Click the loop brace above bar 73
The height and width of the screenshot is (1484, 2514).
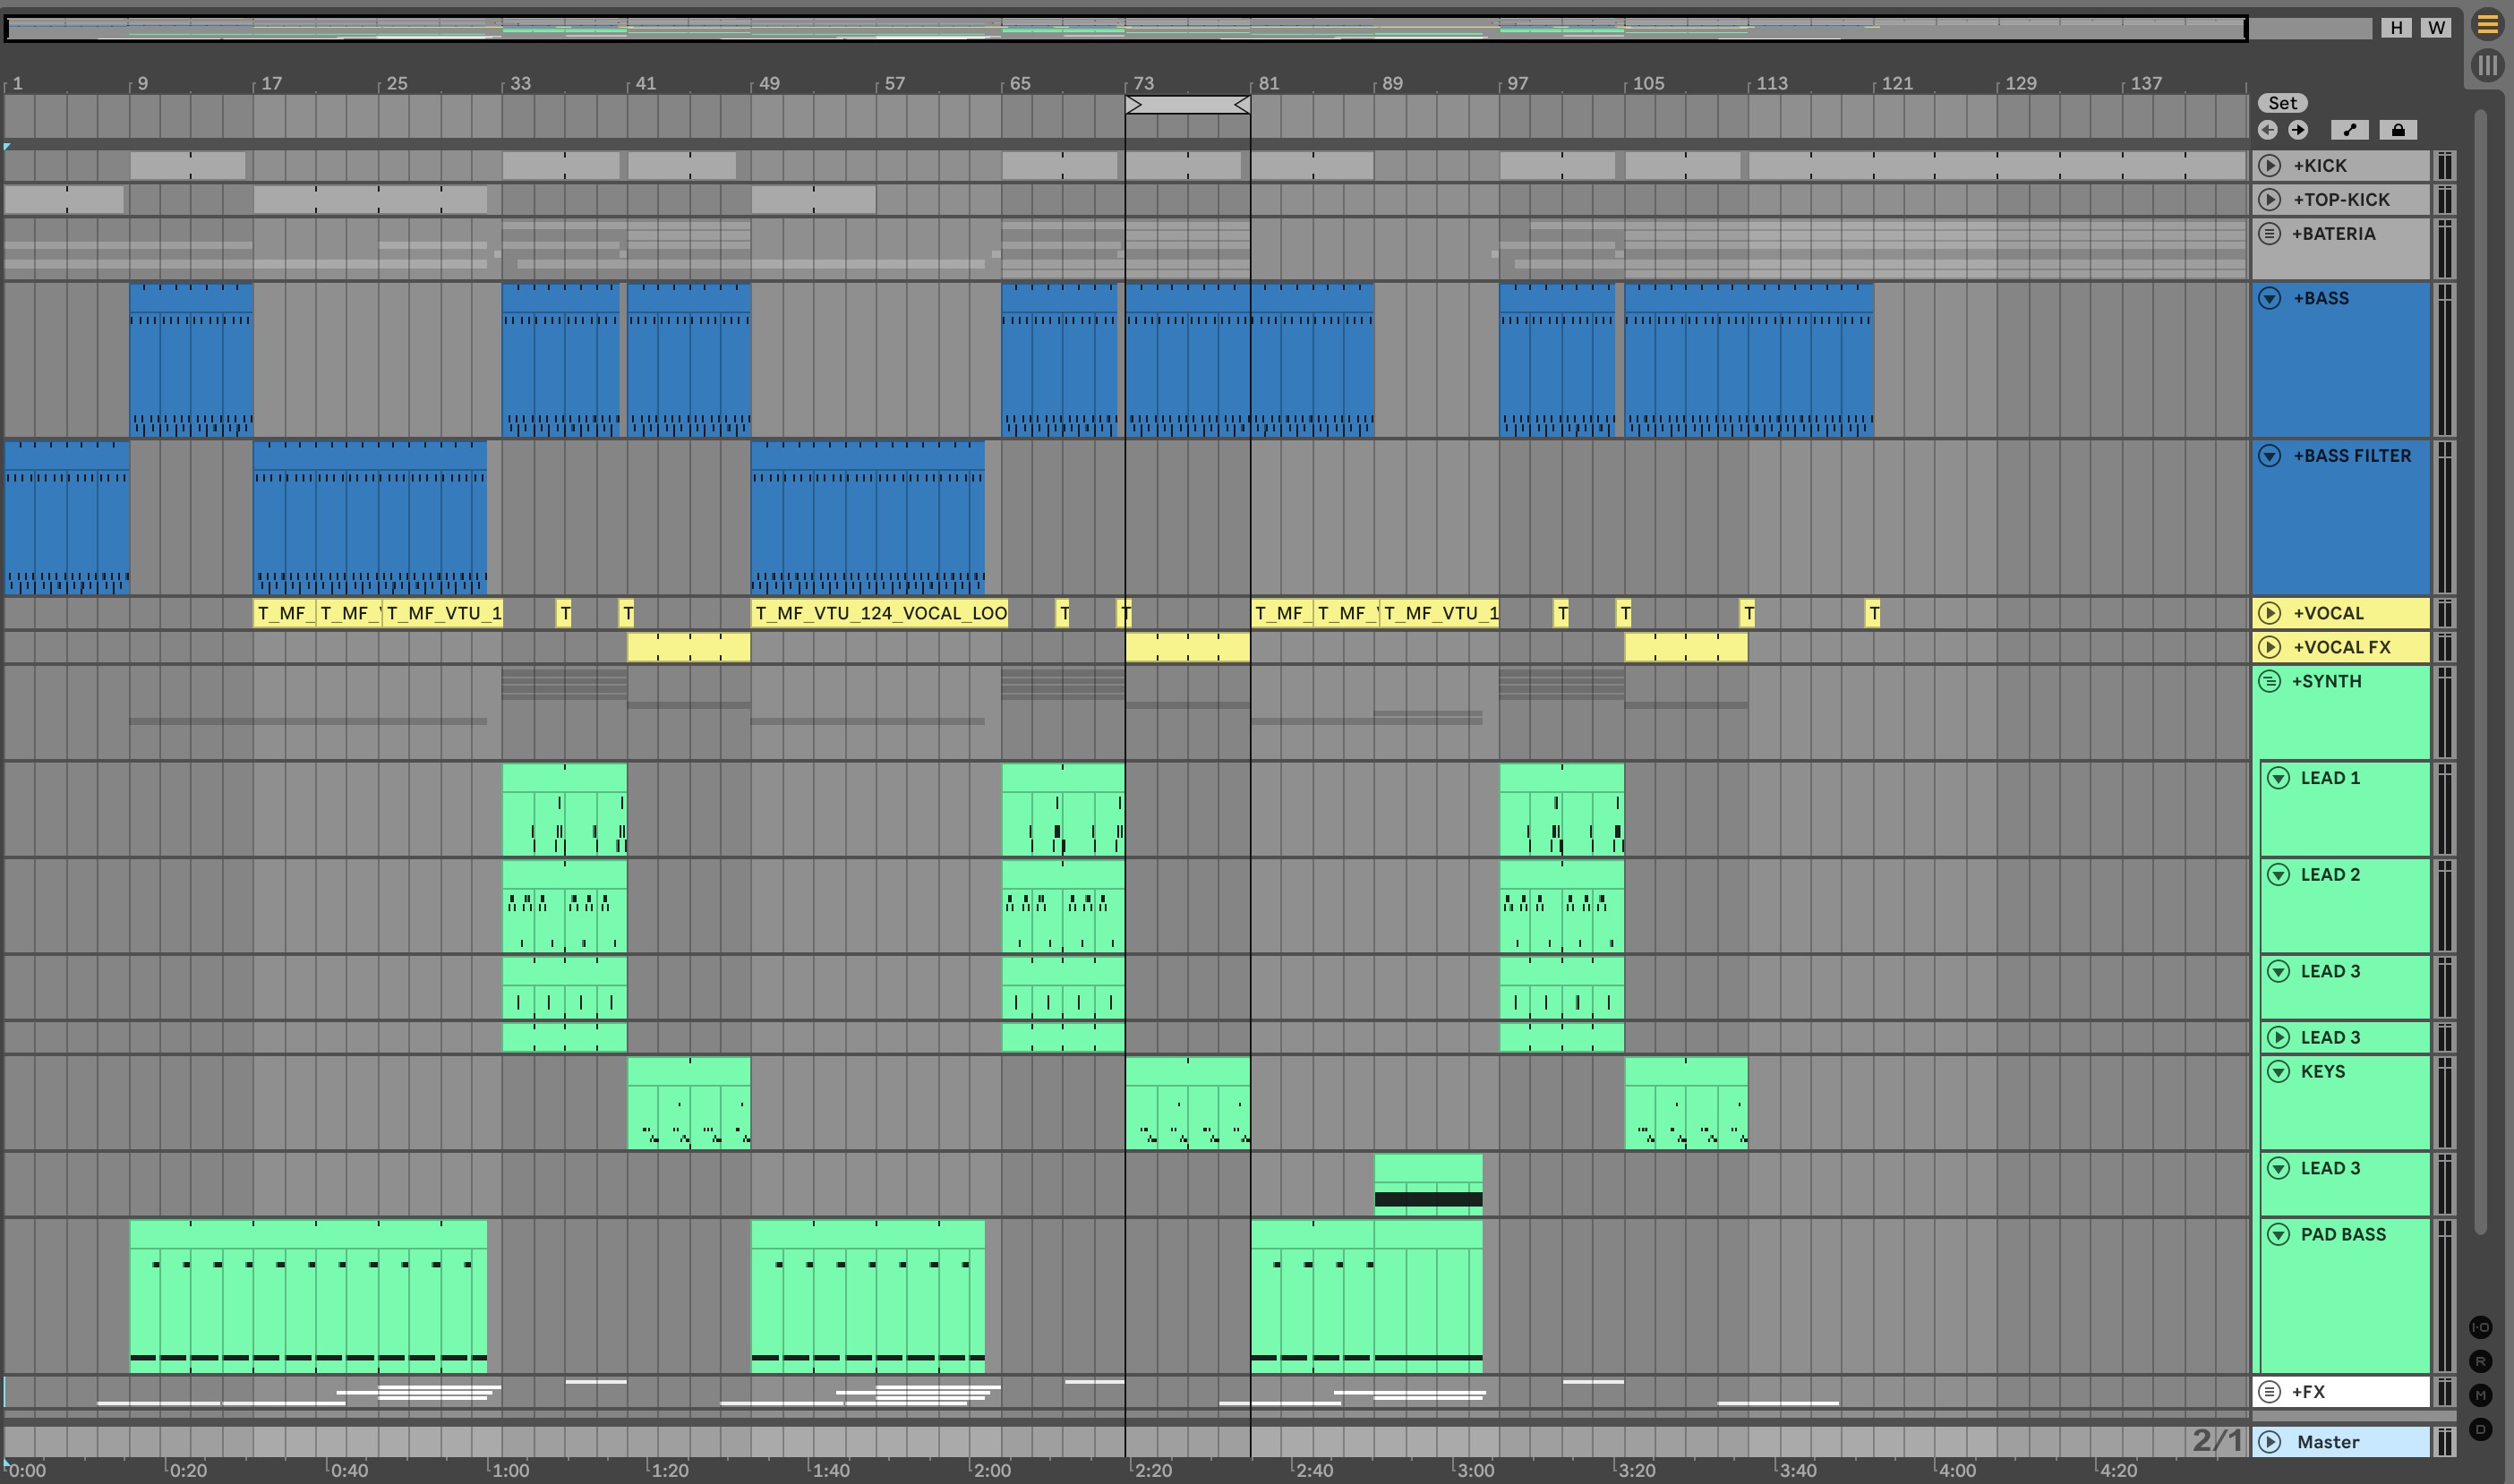tap(1187, 105)
